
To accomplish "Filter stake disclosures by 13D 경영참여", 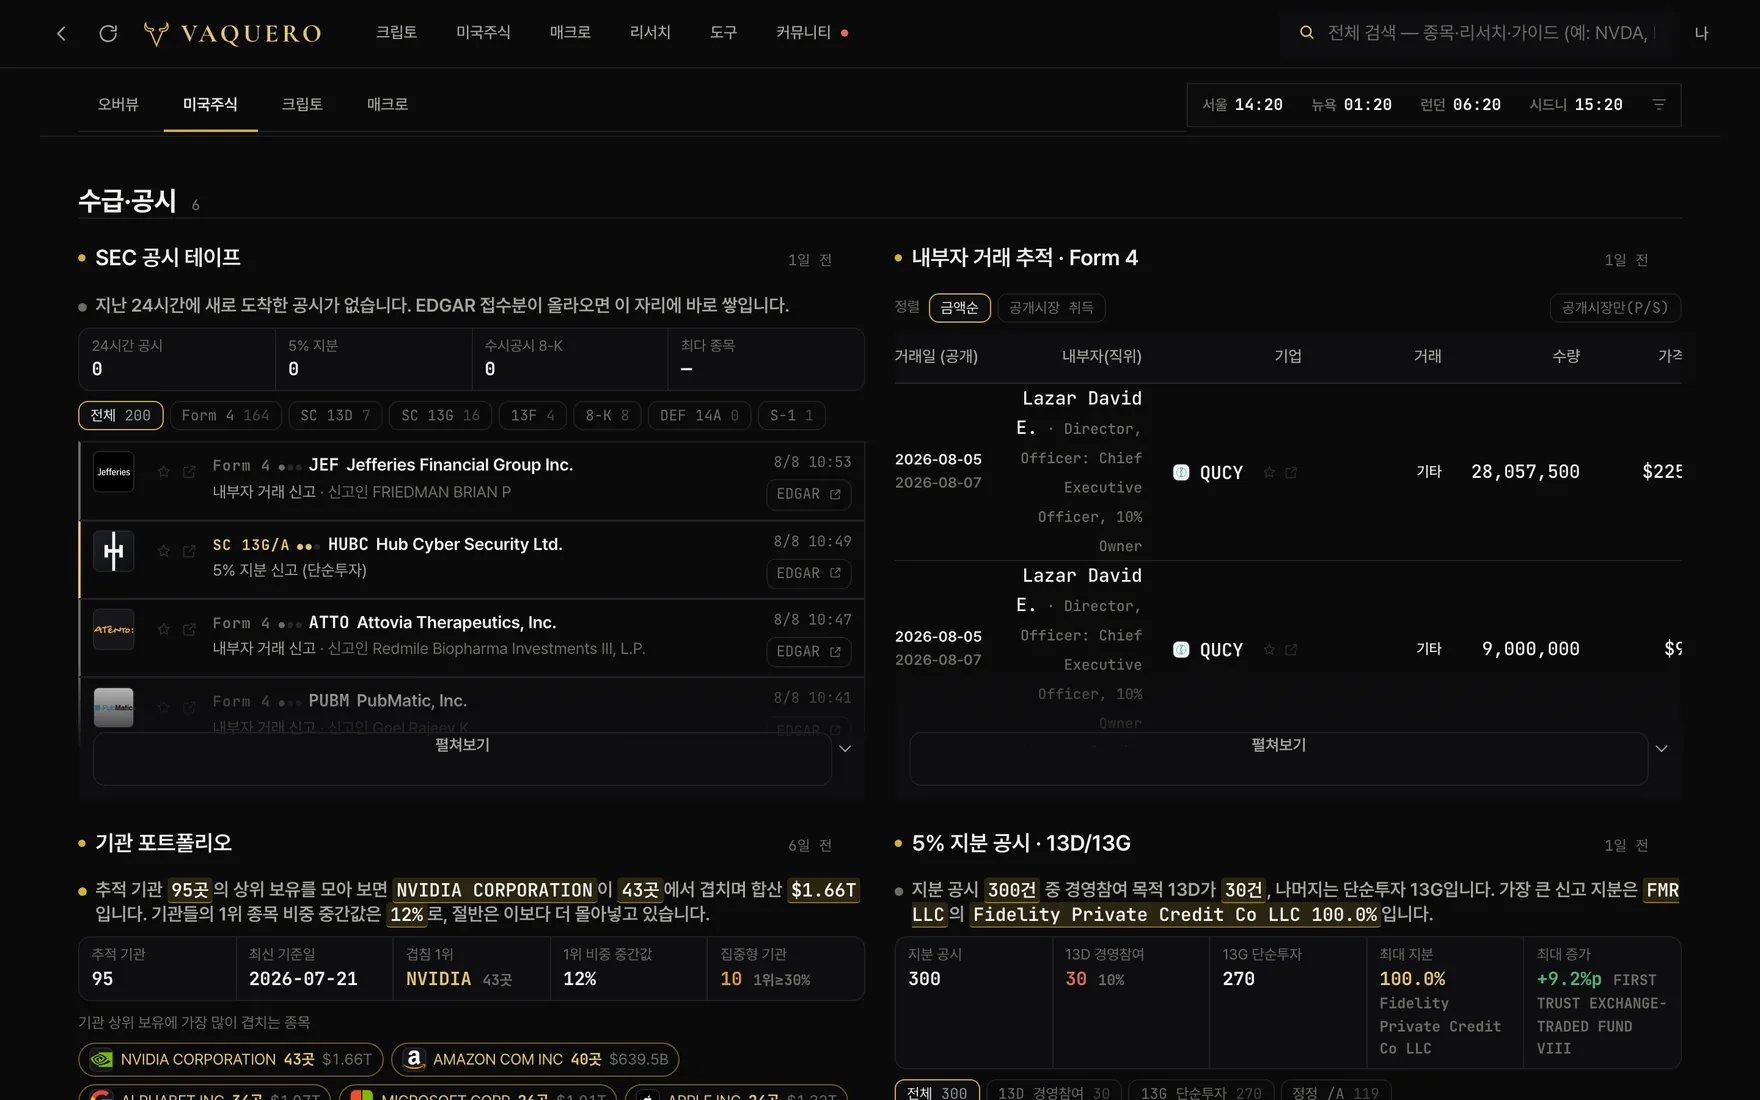I will [x=1054, y=1093].
